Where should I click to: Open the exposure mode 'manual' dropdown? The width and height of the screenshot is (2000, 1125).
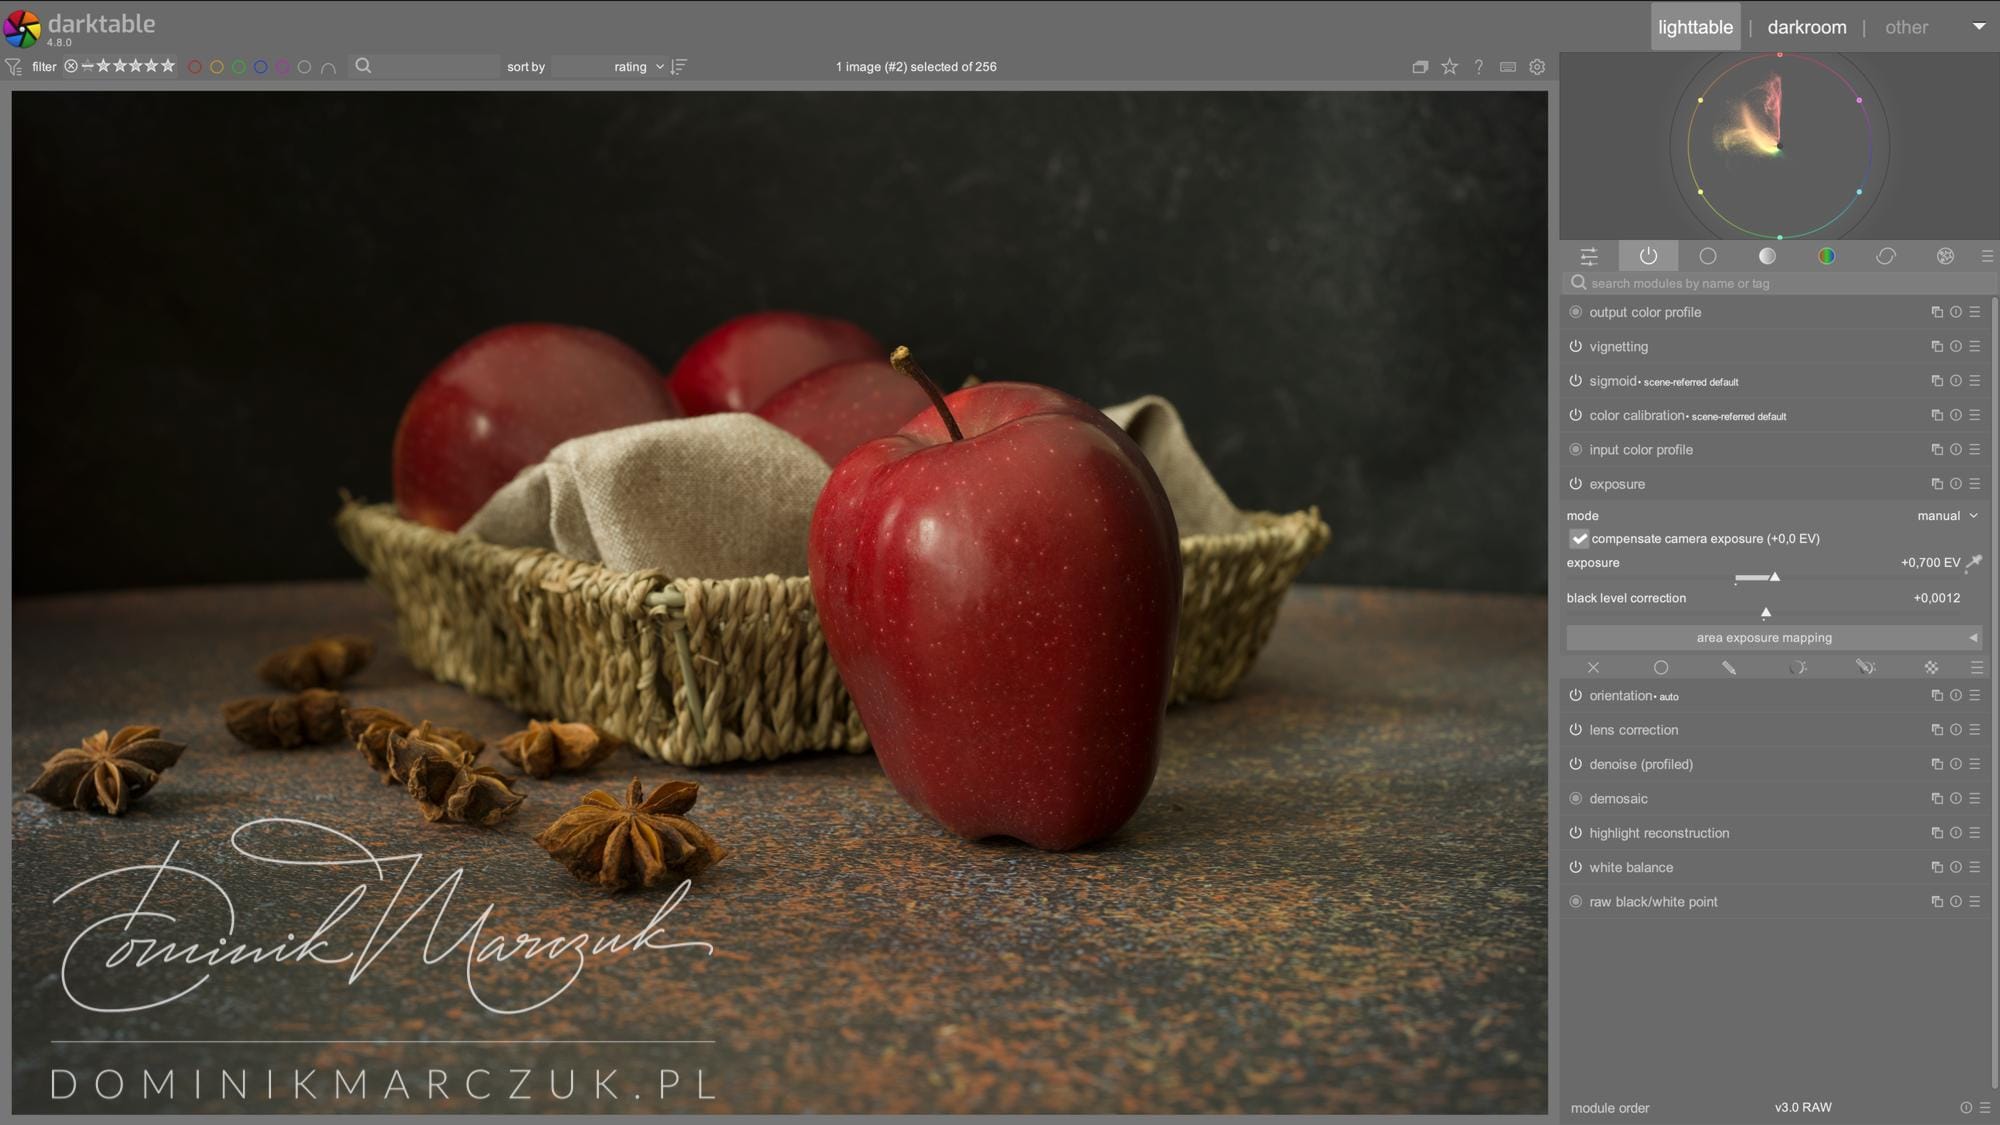pyautogui.click(x=1947, y=516)
